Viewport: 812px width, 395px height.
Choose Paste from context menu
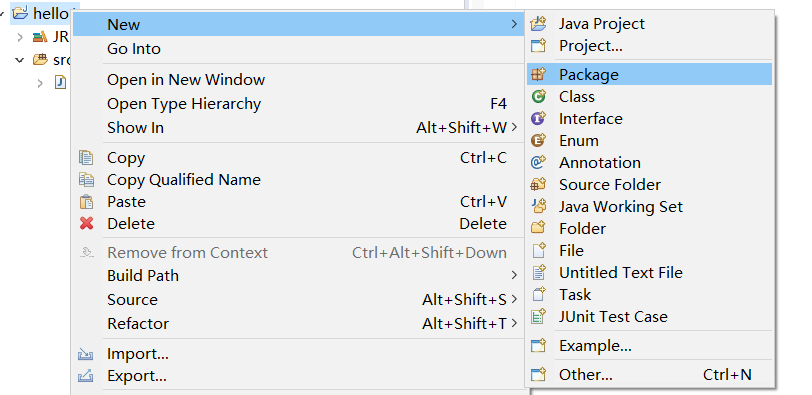(x=297, y=202)
